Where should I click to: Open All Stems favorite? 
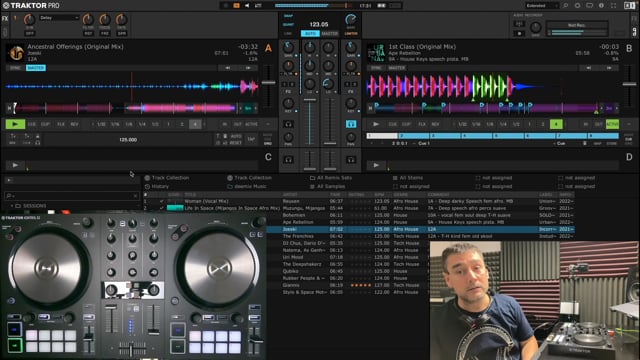tap(407, 178)
